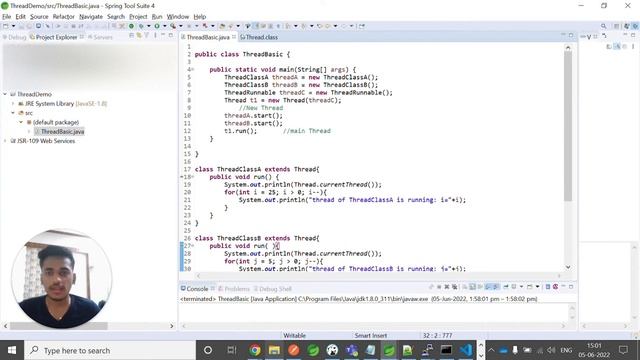The image size is (640, 360).
Task: Click the toolbar search magnifier icon
Action: coord(603,26)
